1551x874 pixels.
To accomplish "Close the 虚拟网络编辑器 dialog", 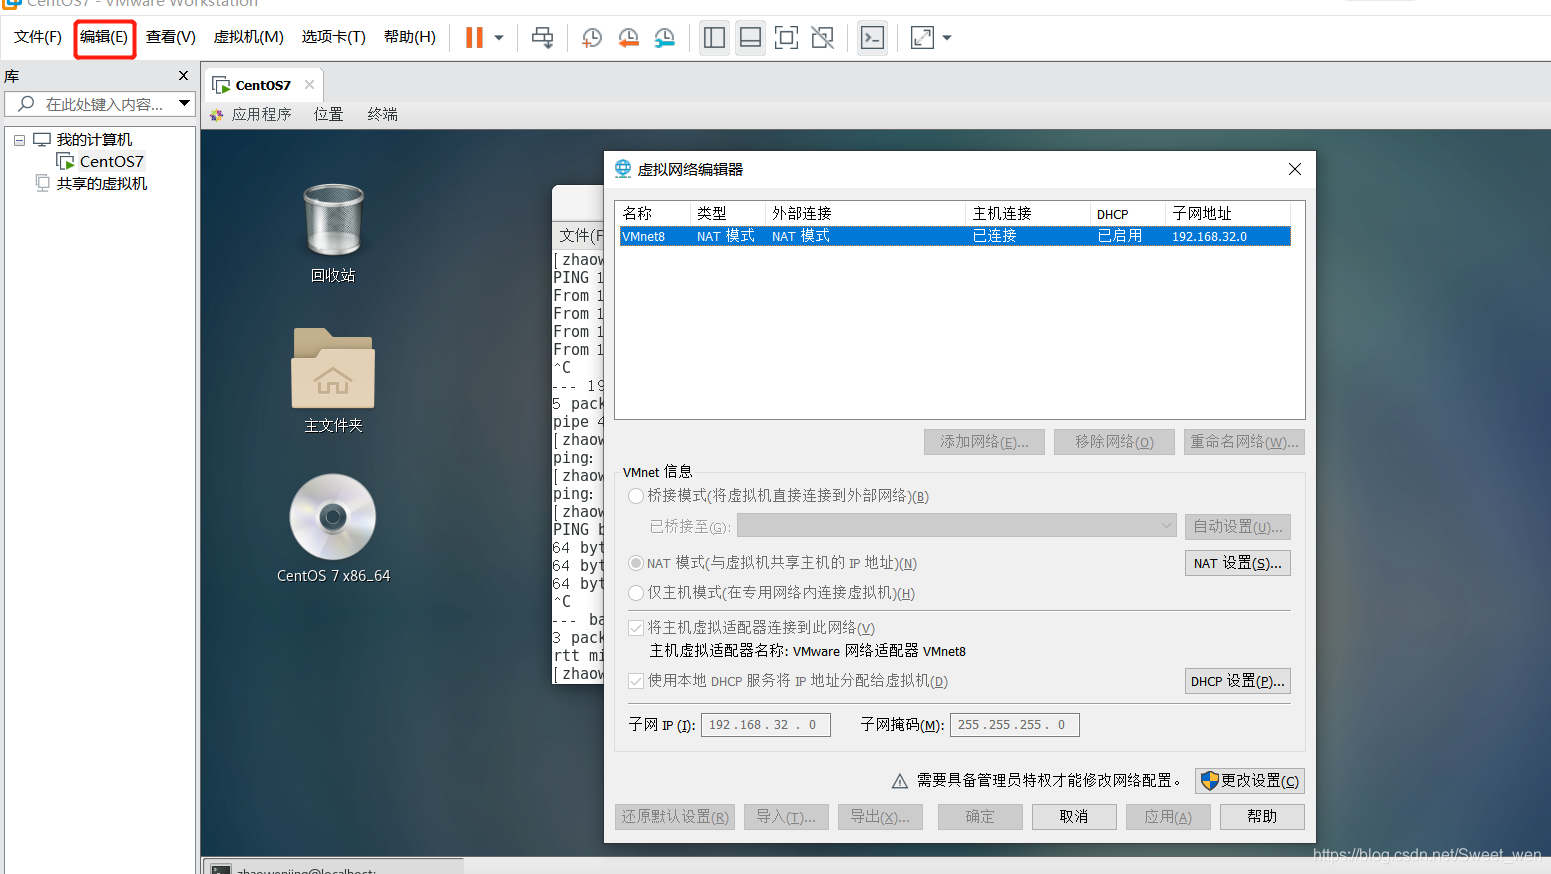I will (1295, 169).
